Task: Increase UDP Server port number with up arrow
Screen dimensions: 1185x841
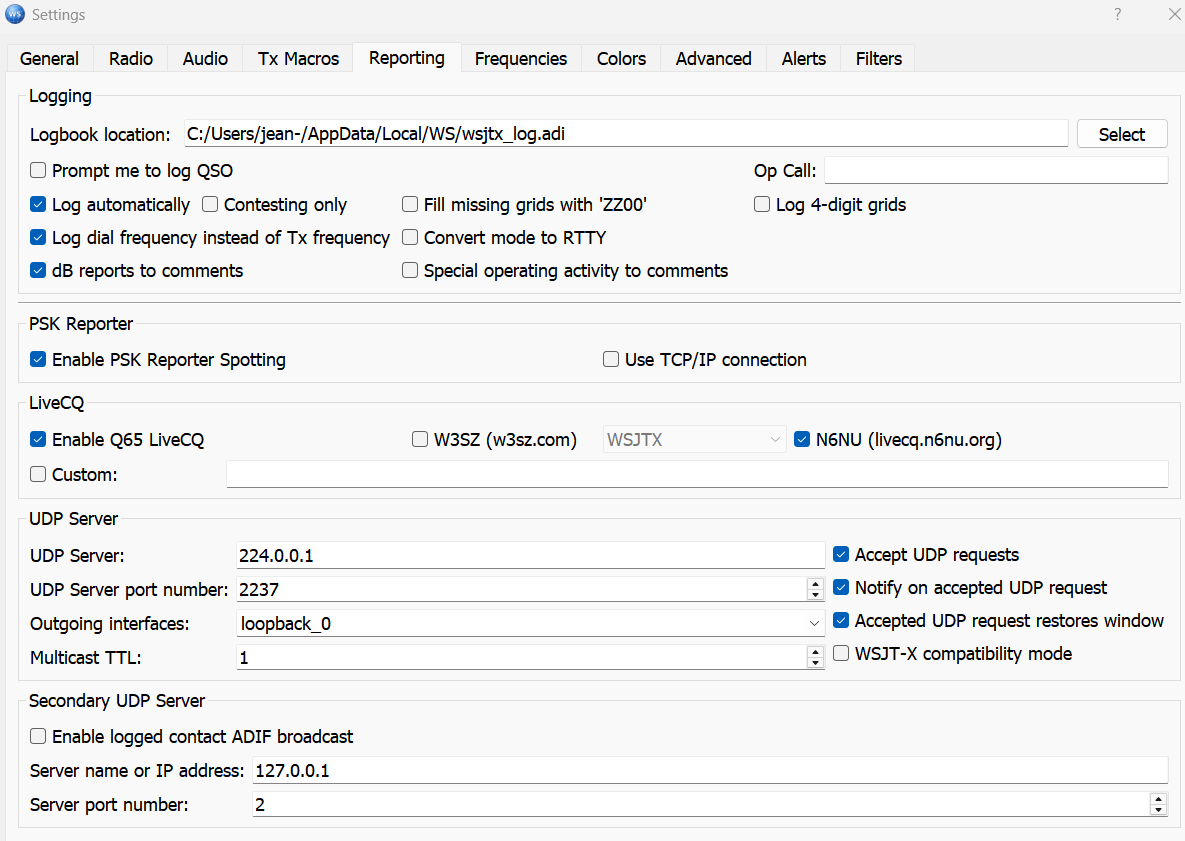Action: [x=815, y=584]
